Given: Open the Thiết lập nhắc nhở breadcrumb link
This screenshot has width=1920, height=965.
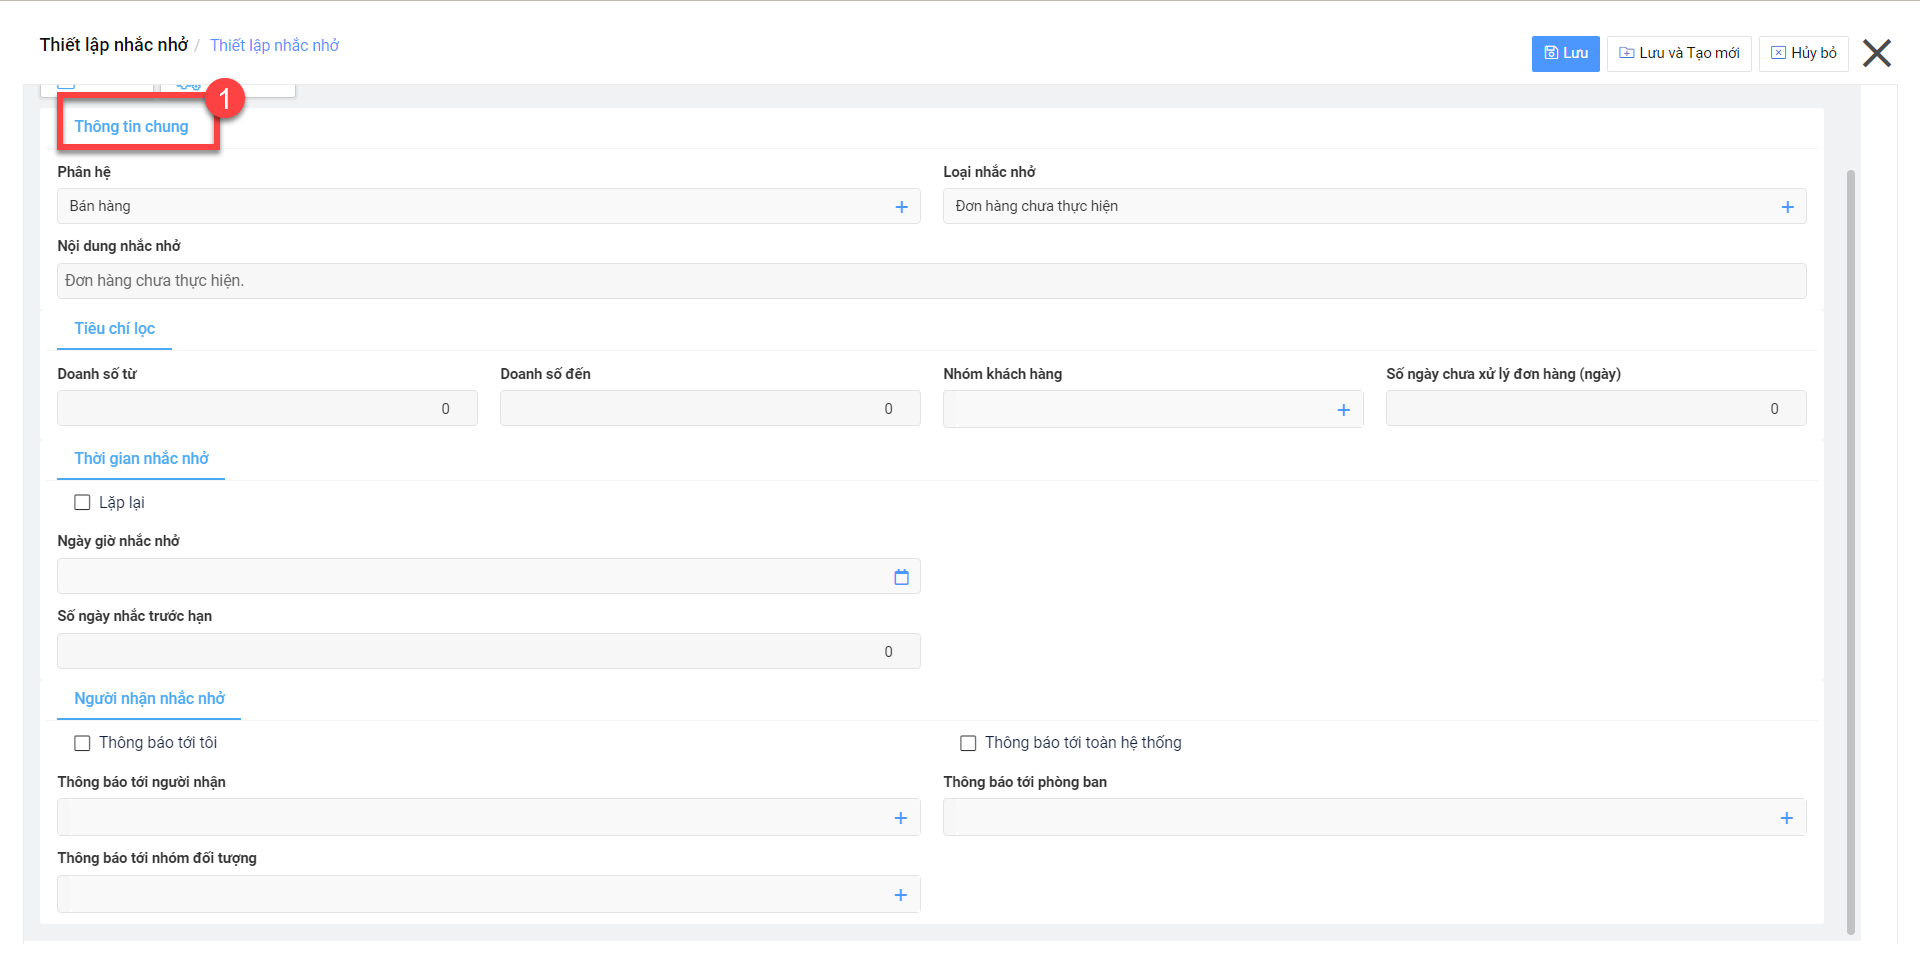Looking at the screenshot, I should [274, 45].
